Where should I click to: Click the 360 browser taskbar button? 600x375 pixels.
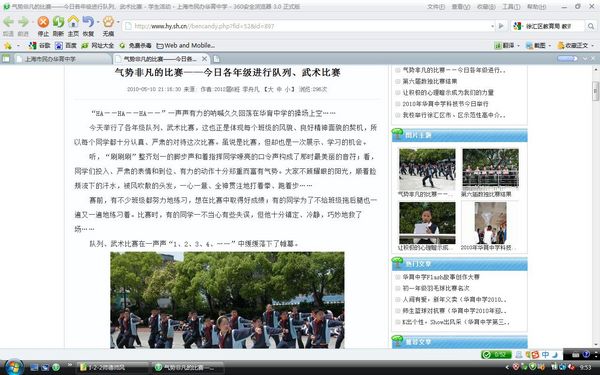click(188, 367)
